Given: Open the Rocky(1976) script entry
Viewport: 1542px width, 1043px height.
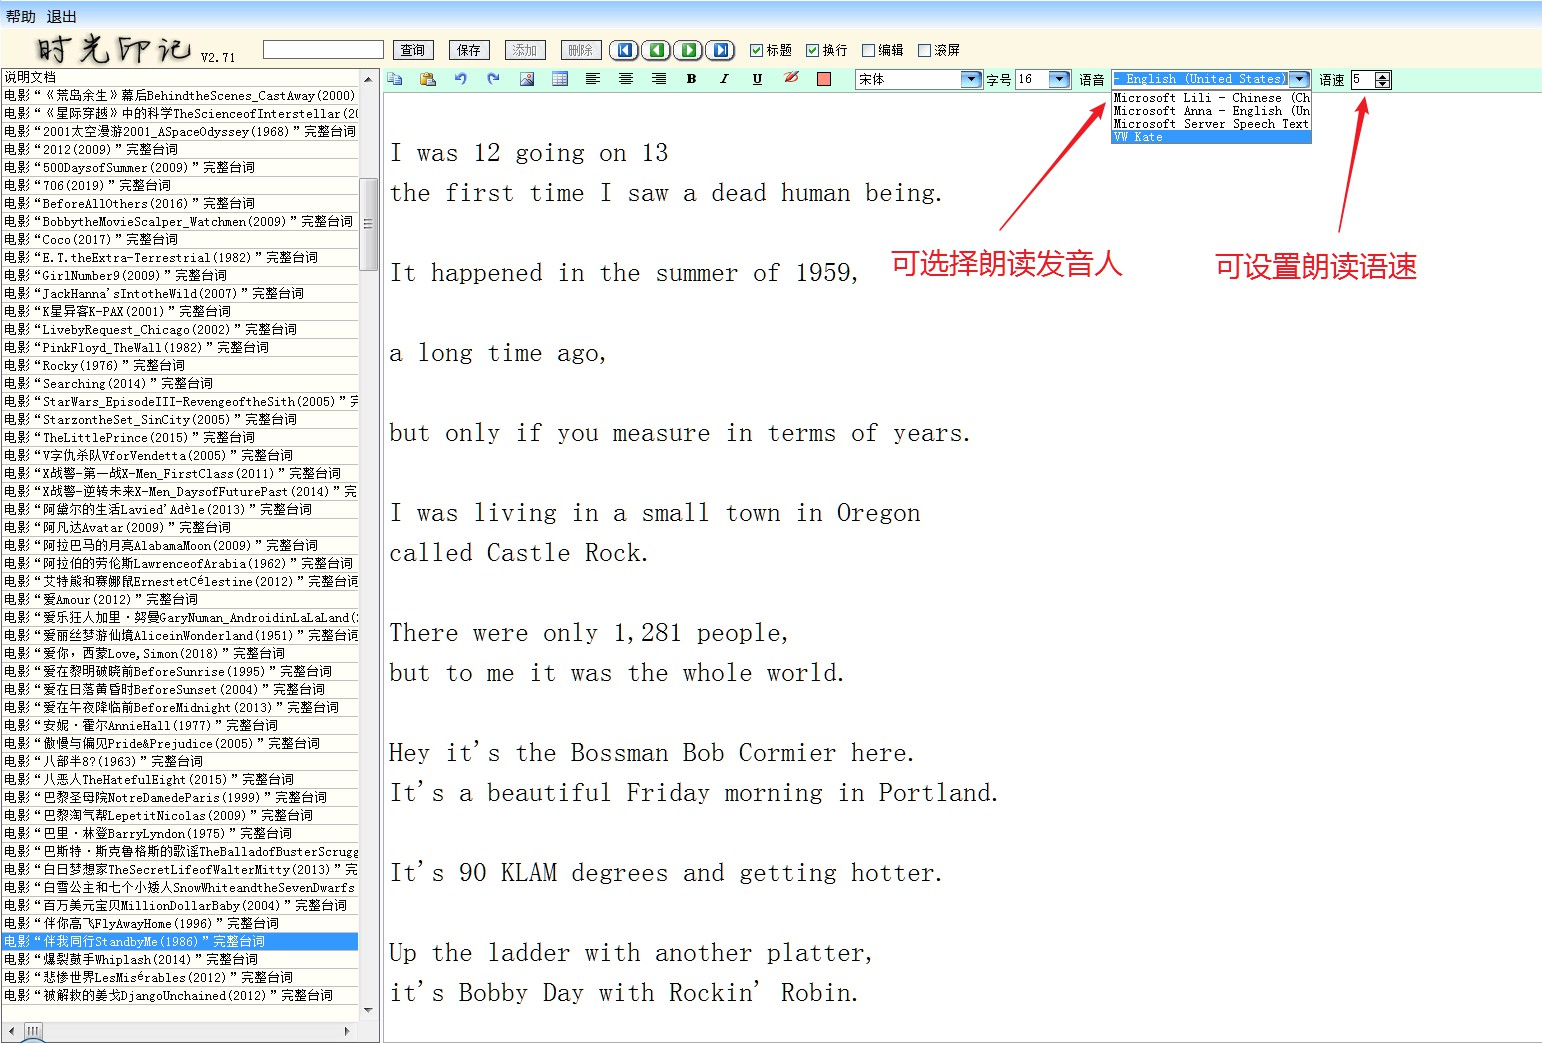Looking at the screenshot, I should point(180,365).
